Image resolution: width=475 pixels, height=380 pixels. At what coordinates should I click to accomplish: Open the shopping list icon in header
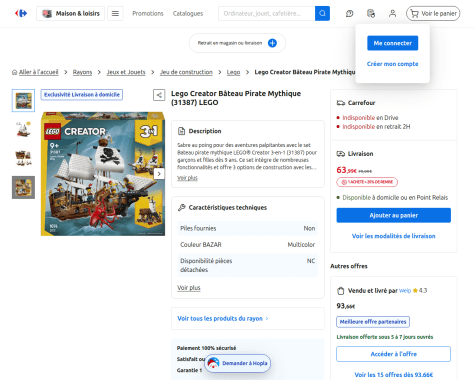click(x=371, y=13)
